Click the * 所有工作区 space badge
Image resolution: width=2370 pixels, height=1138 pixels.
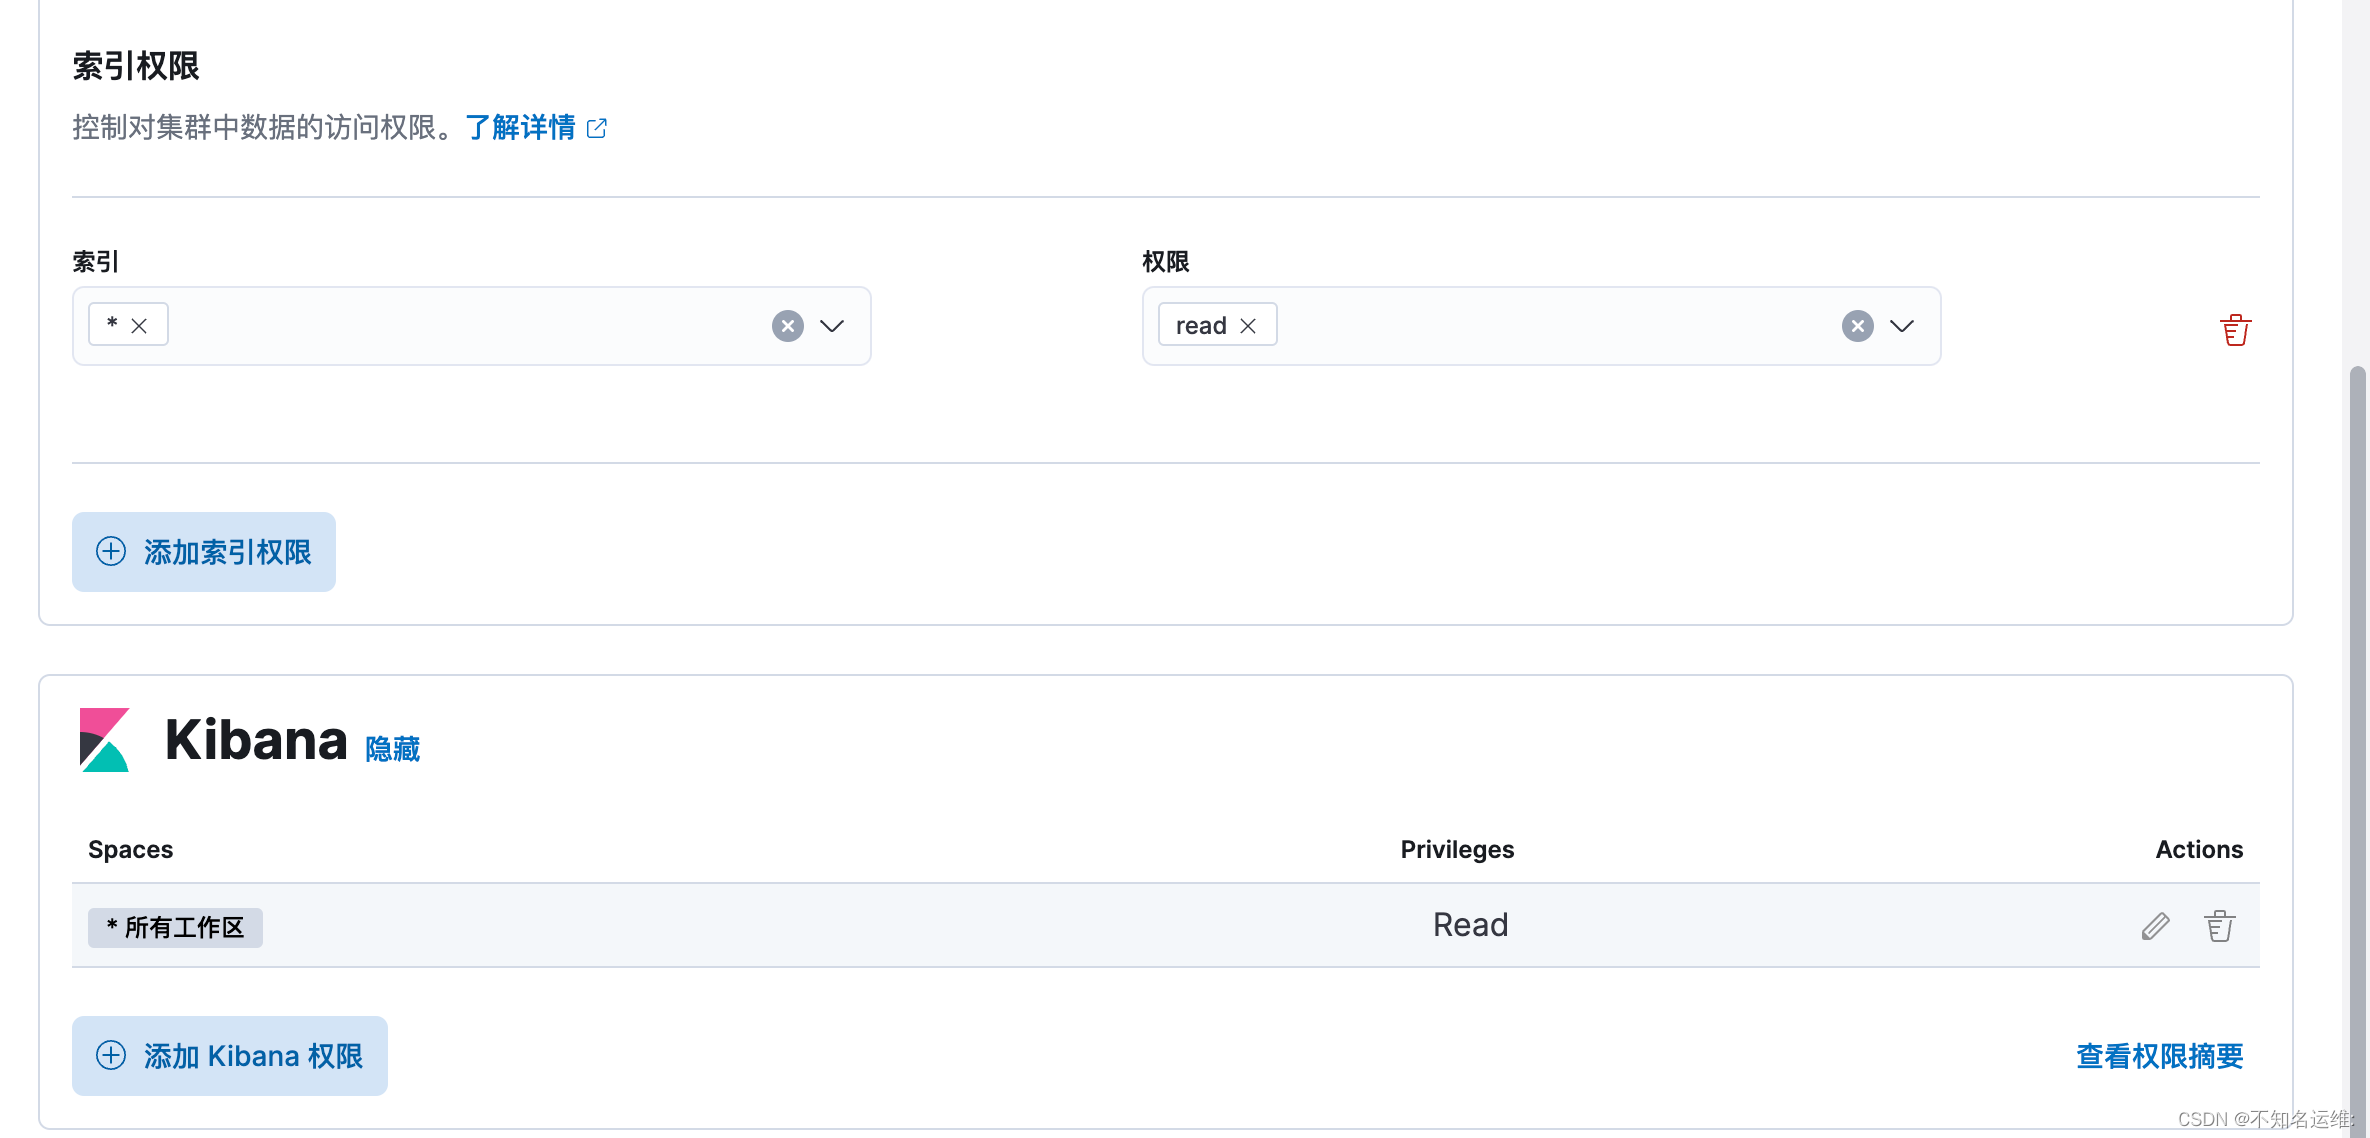point(175,927)
